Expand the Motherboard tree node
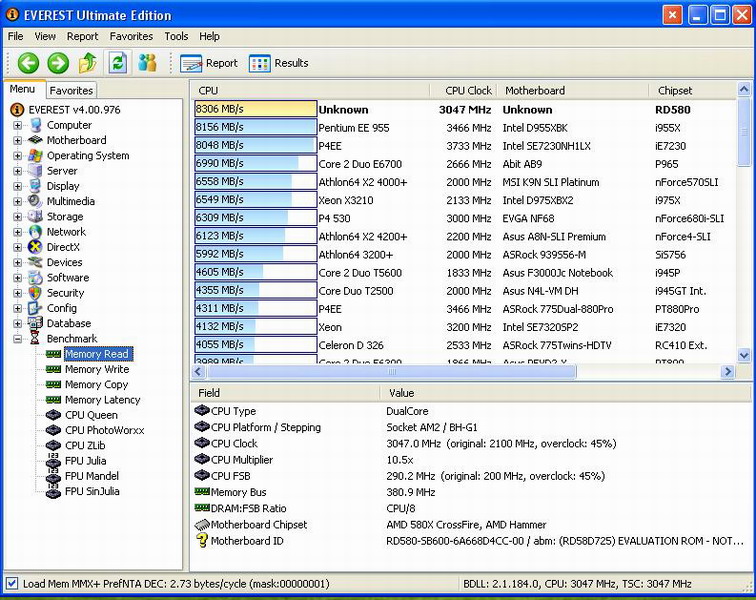Viewport: 756px width, 600px height. click(x=17, y=140)
